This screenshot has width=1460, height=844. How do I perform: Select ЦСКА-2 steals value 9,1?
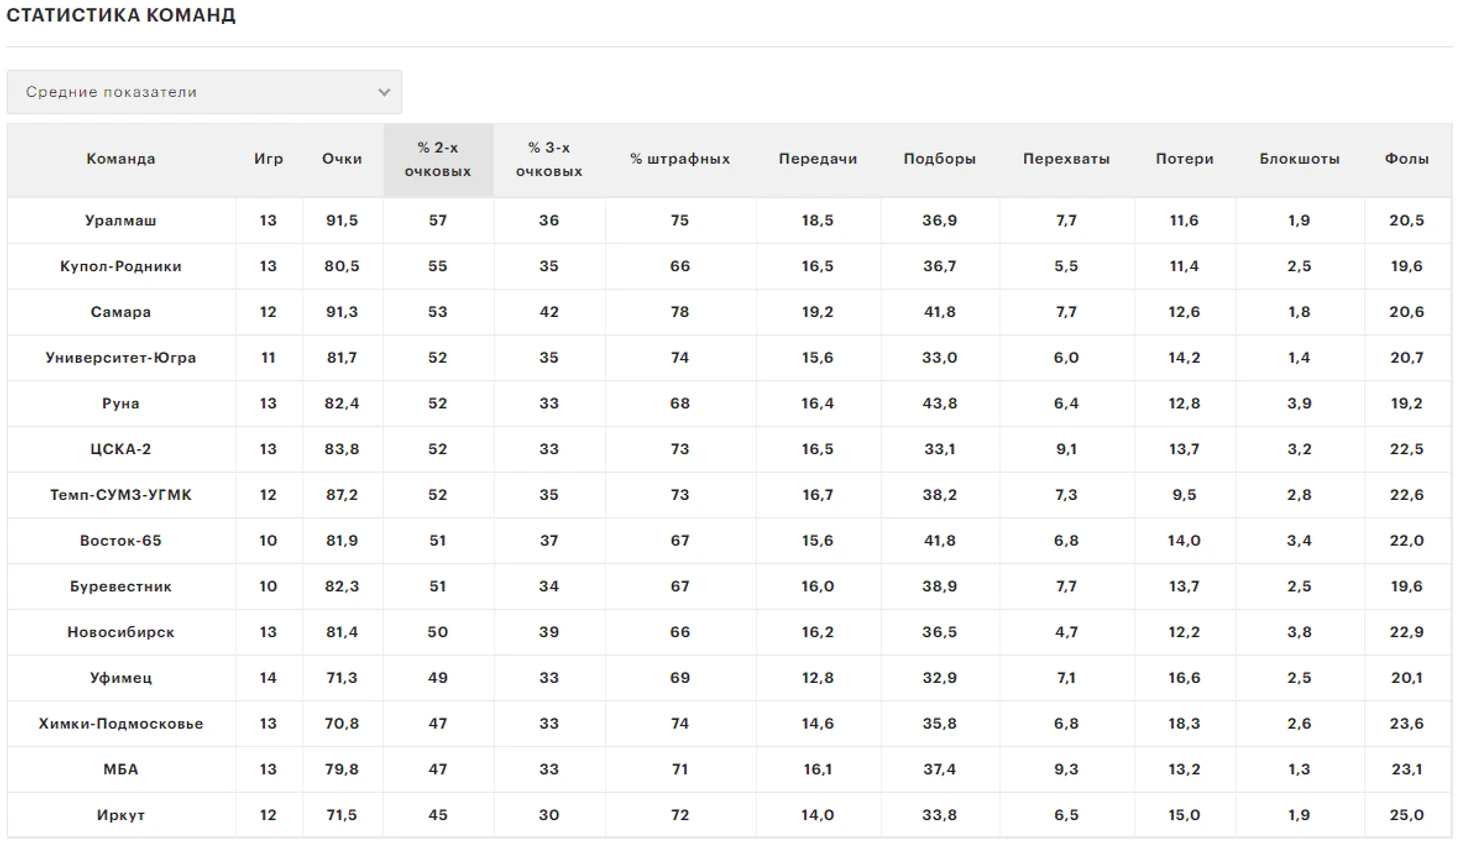pos(1066,450)
